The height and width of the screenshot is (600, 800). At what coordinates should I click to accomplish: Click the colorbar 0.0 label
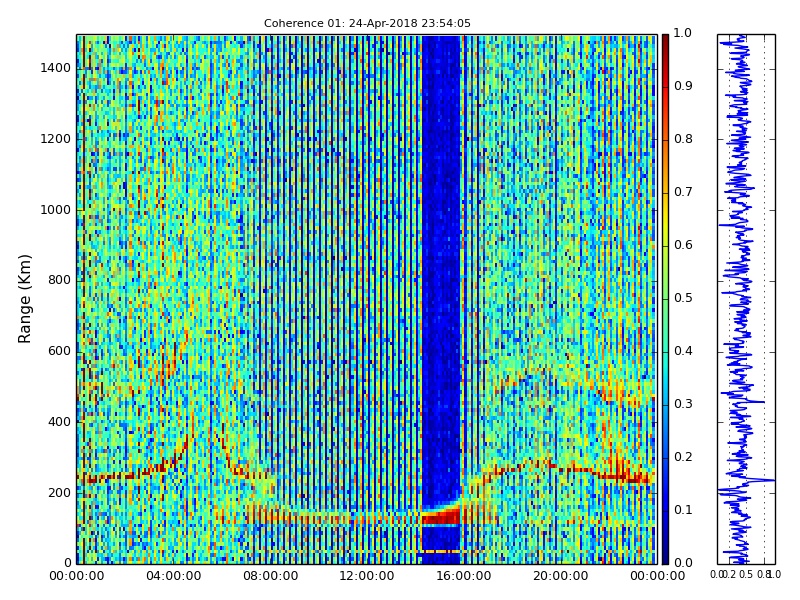coord(683,563)
